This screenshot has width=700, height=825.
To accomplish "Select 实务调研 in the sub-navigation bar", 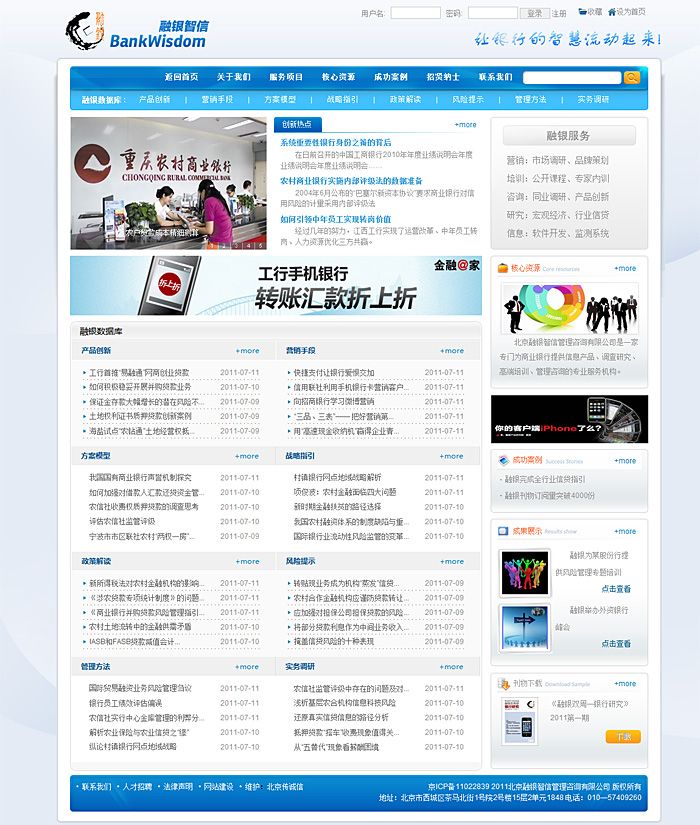I will pyautogui.click(x=593, y=99).
